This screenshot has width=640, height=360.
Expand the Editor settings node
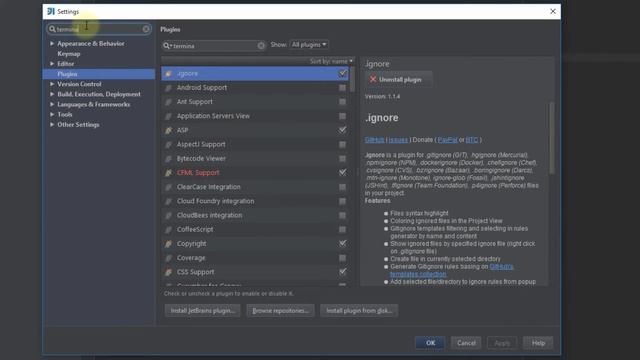[52, 64]
